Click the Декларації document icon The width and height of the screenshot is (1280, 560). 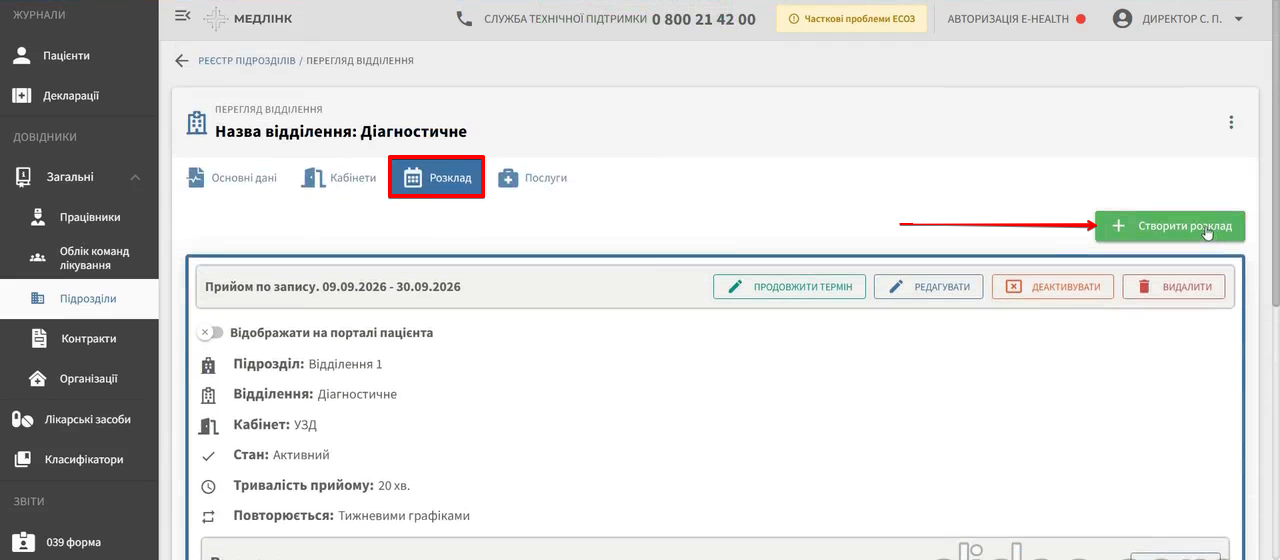coord(22,96)
